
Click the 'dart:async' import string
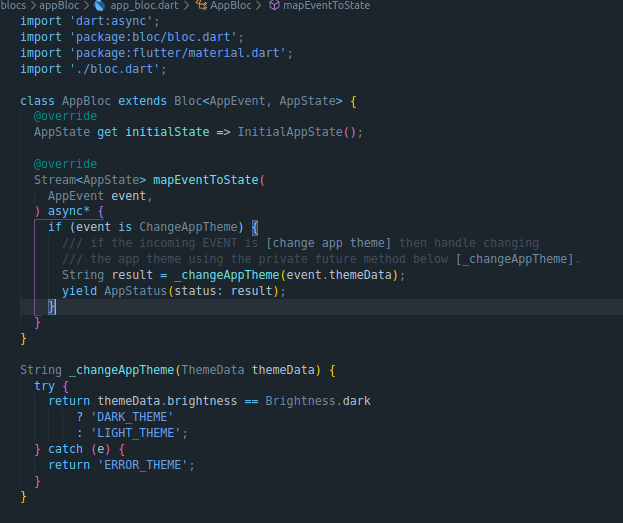(111, 21)
